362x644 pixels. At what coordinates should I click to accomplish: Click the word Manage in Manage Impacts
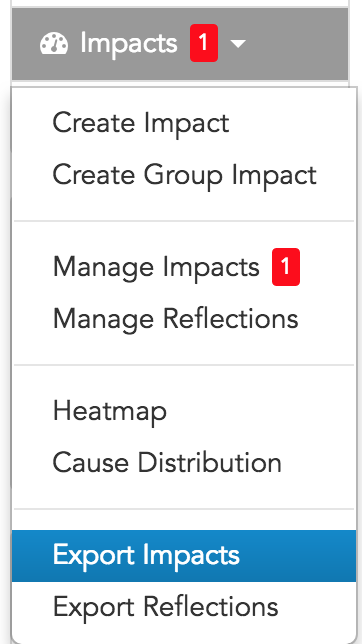105,269
